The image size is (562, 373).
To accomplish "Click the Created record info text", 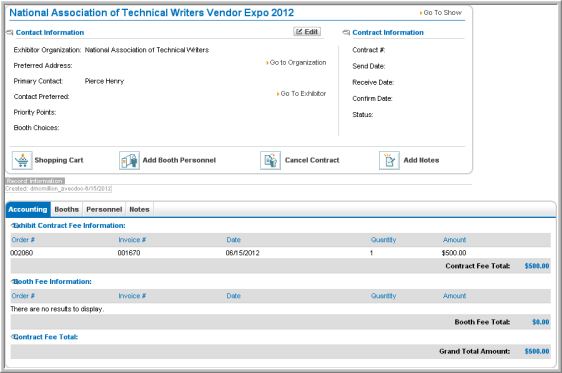I will click(x=58, y=188).
